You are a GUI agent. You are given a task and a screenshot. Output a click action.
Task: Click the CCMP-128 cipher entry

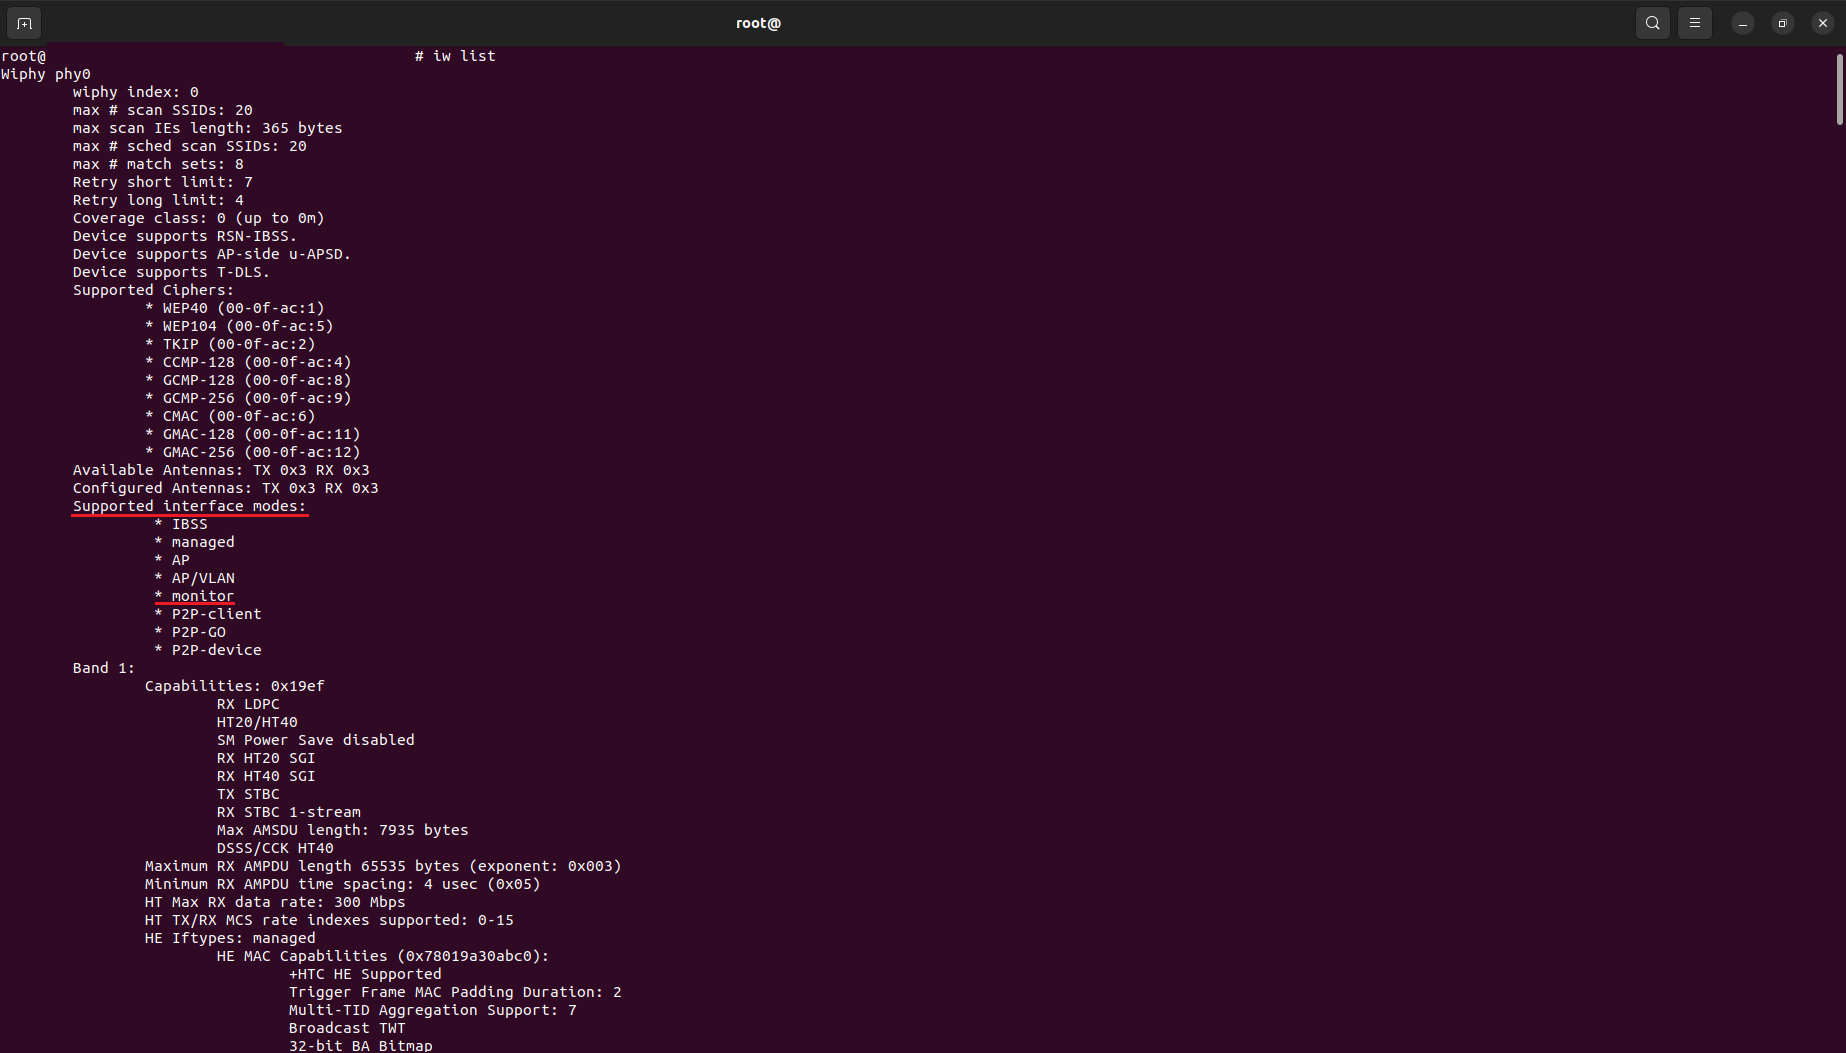(x=248, y=362)
